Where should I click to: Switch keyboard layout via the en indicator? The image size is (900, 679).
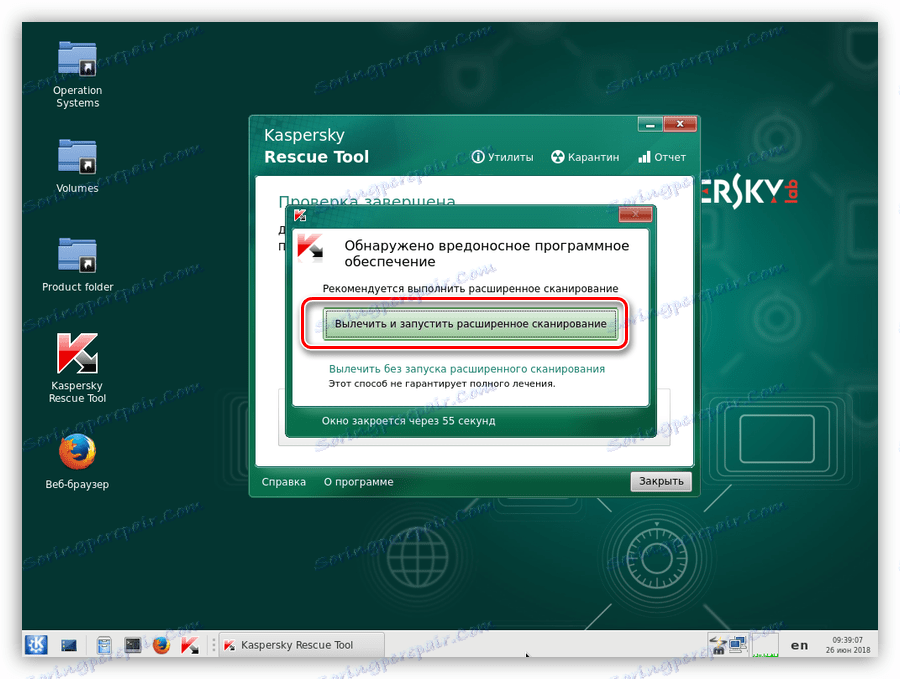click(799, 646)
